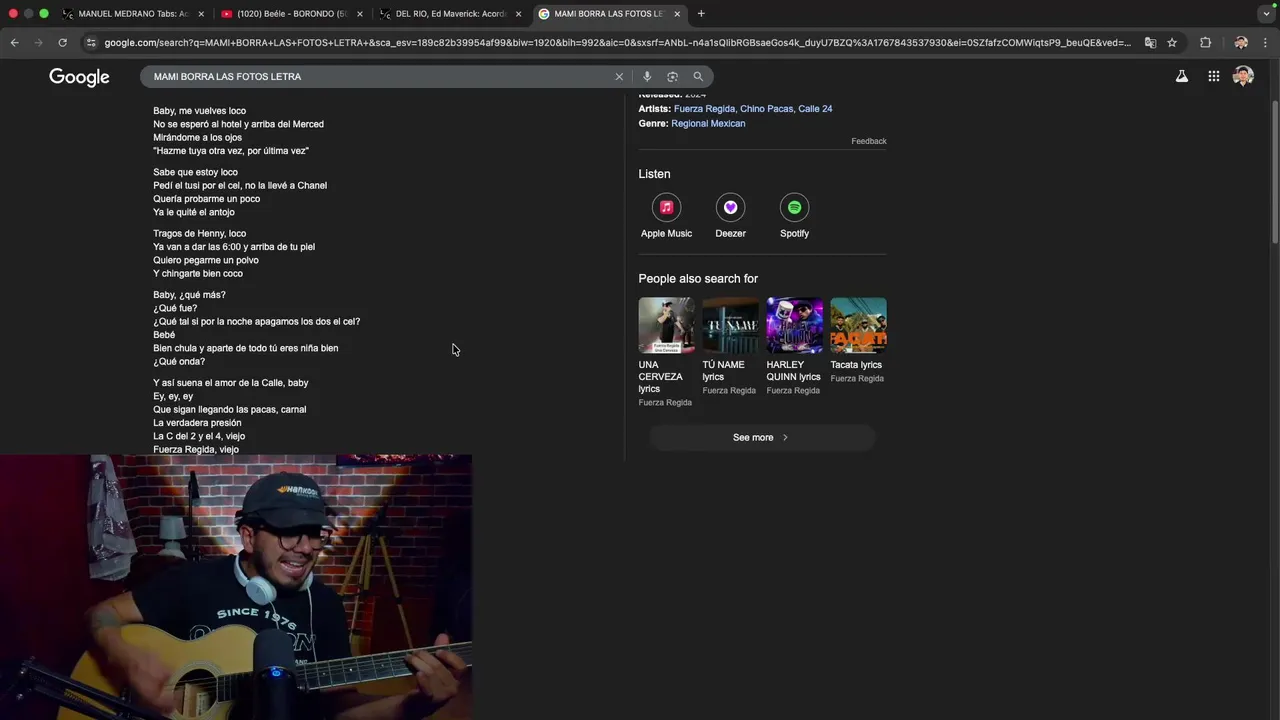Click lyric line 'Fuerza Regida, viejo'
This screenshot has width=1280, height=720.
[196, 450]
